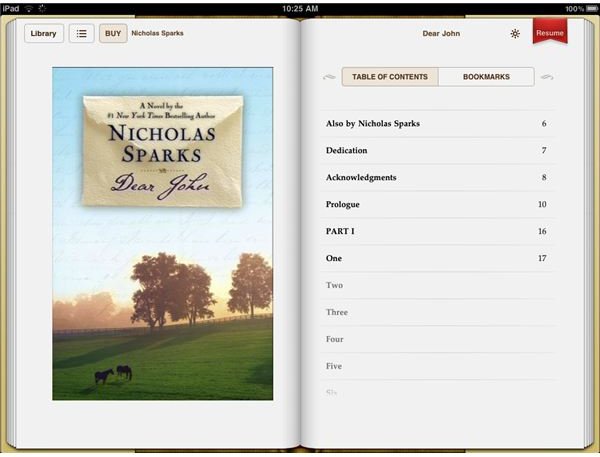Tap the Nicholas Sparks author label in toolbar
600x457 pixels.
(157, 33)
